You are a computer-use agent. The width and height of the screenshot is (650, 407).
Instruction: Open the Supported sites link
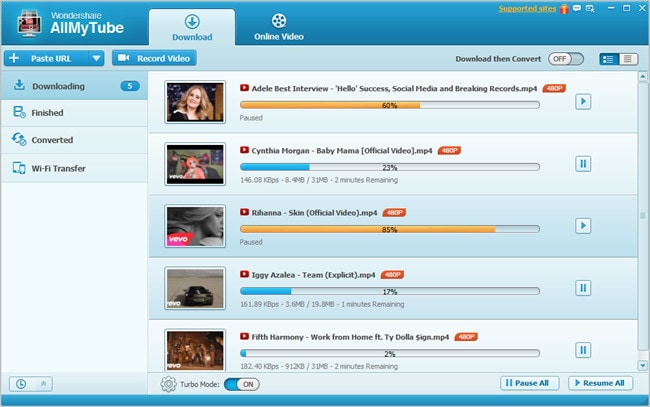click(527, 9)
